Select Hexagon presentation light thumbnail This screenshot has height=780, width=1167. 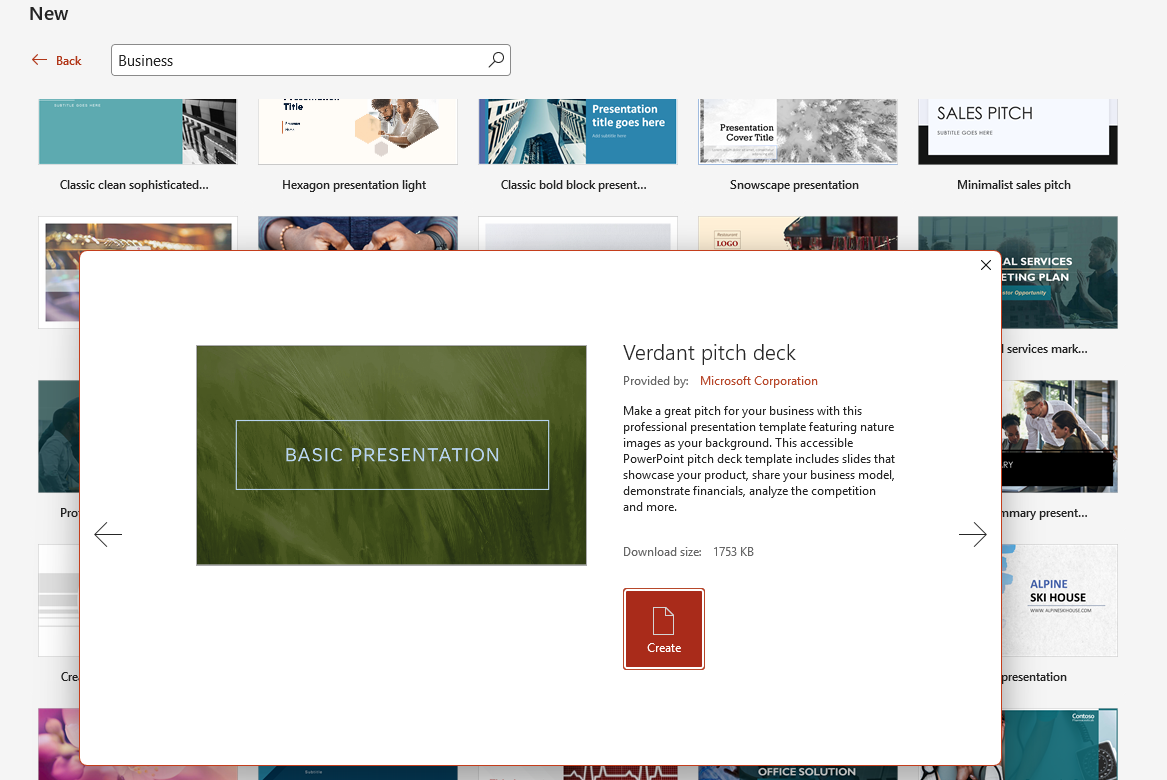coord(358,131)
